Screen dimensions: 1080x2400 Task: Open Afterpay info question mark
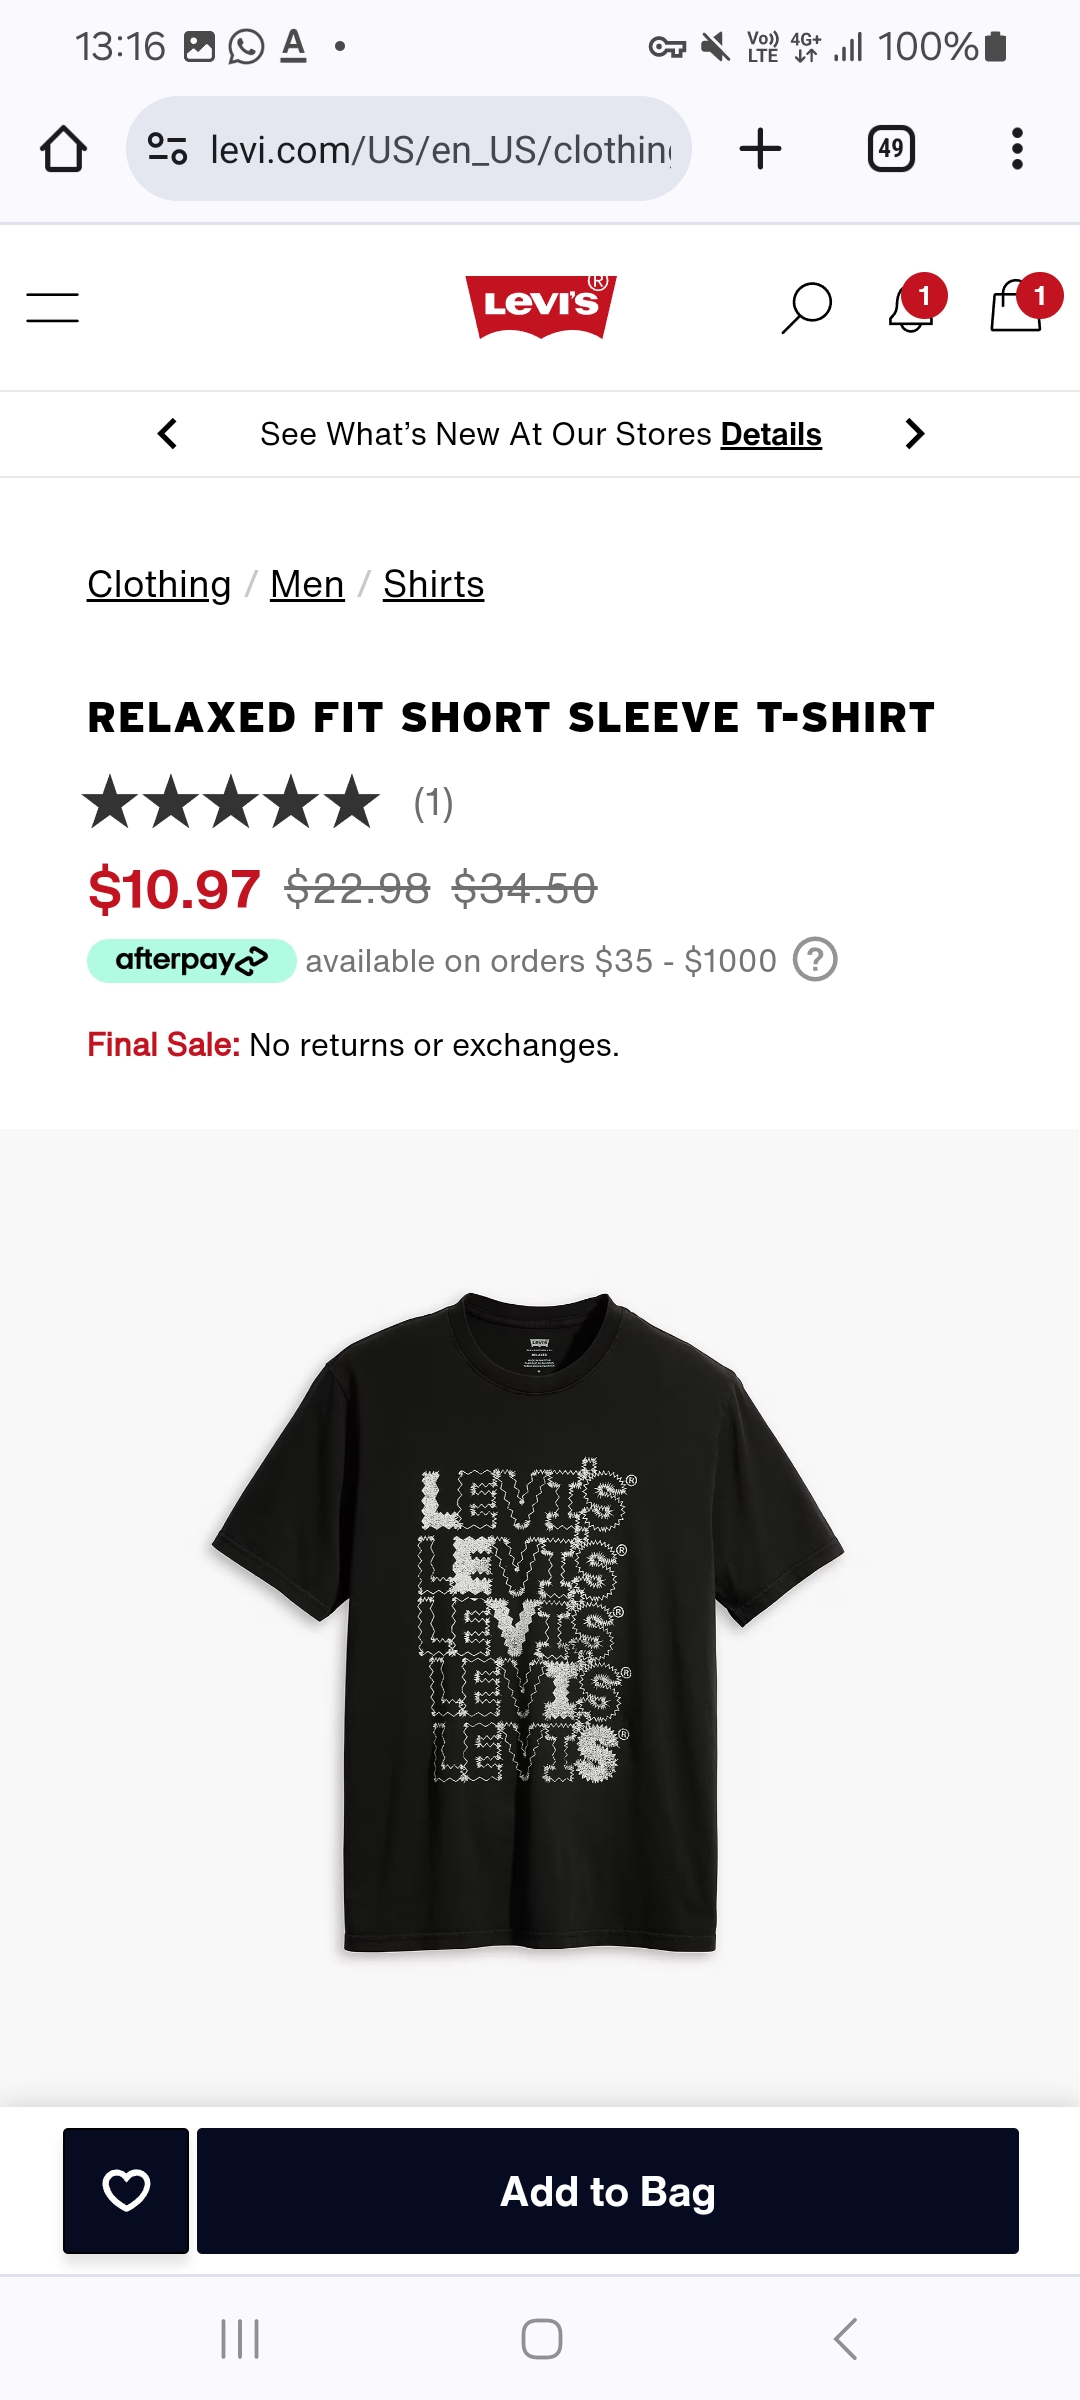tap(815, 960)
